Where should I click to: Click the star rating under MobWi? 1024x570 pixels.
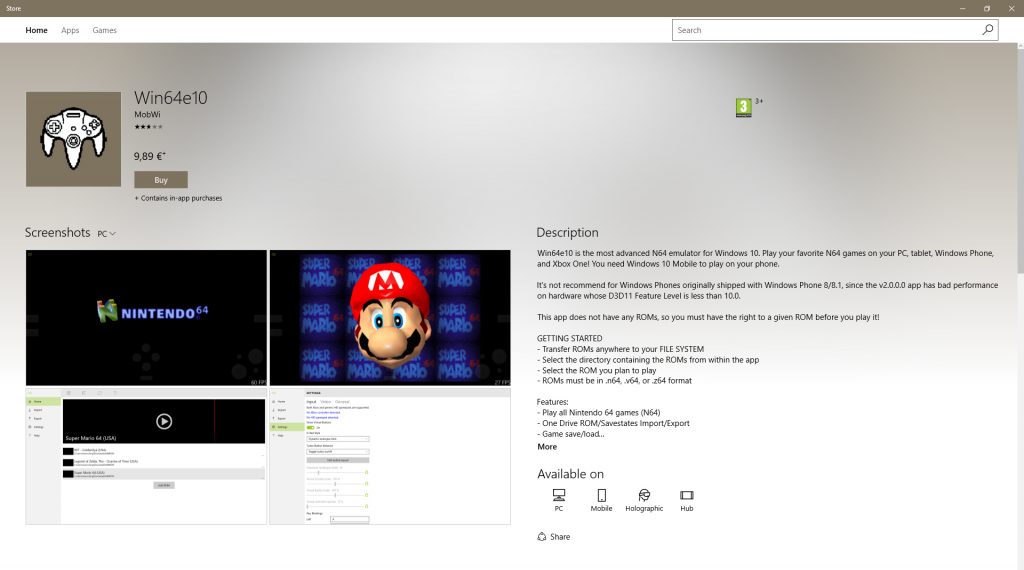coord(148,127)
